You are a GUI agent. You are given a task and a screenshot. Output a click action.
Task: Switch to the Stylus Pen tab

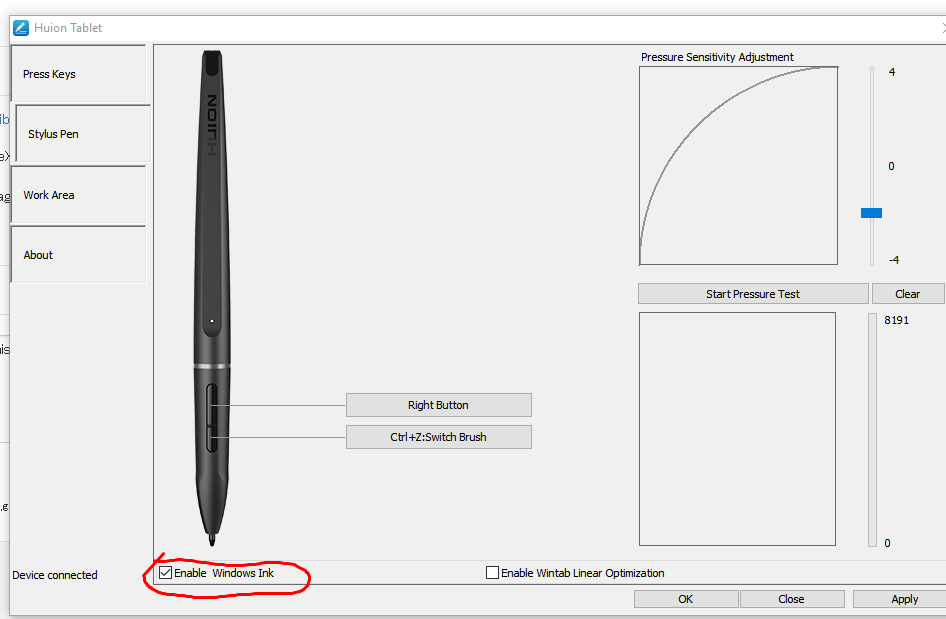(83, 134)
